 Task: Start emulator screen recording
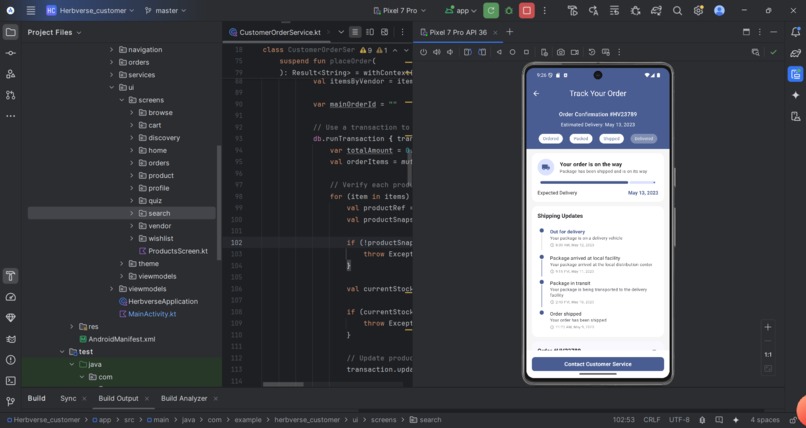tap(575, 52)
